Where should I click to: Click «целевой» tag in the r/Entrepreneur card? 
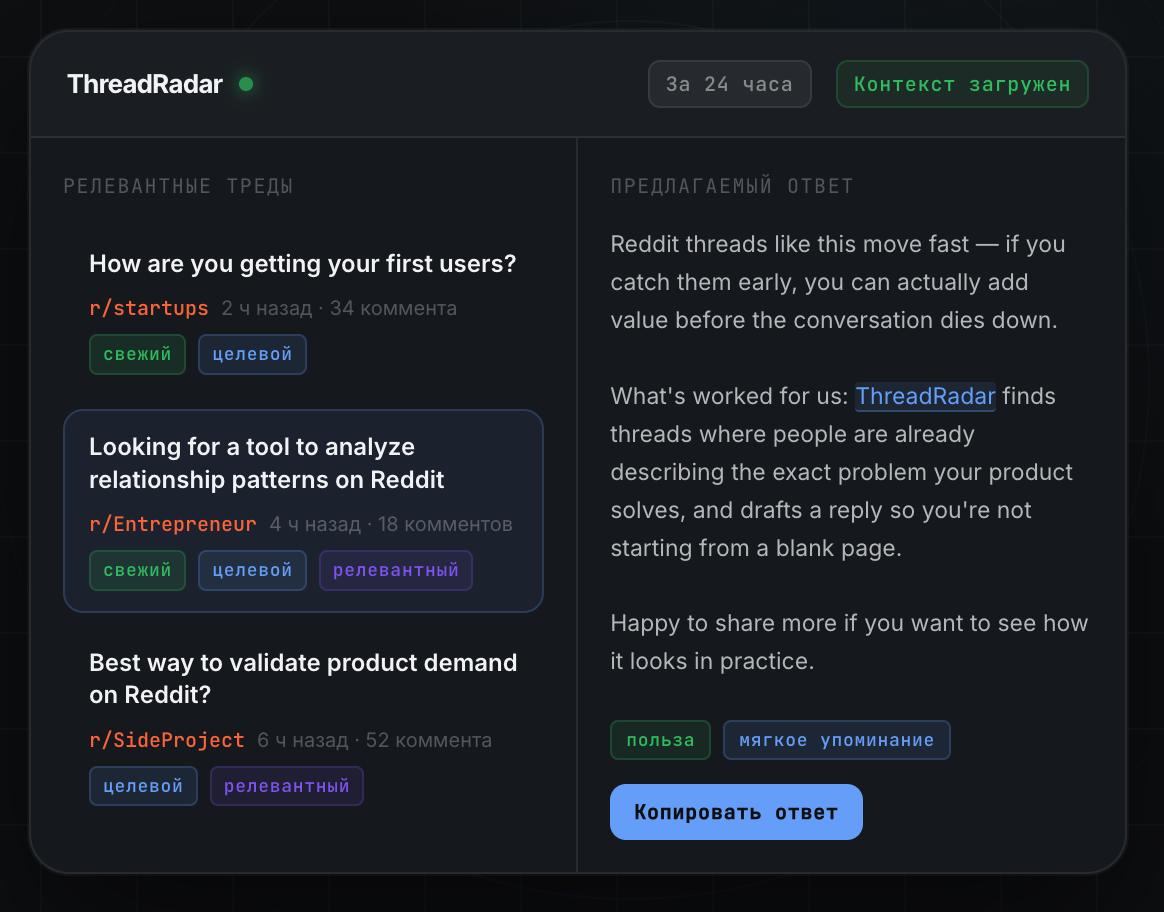point(252,570)
